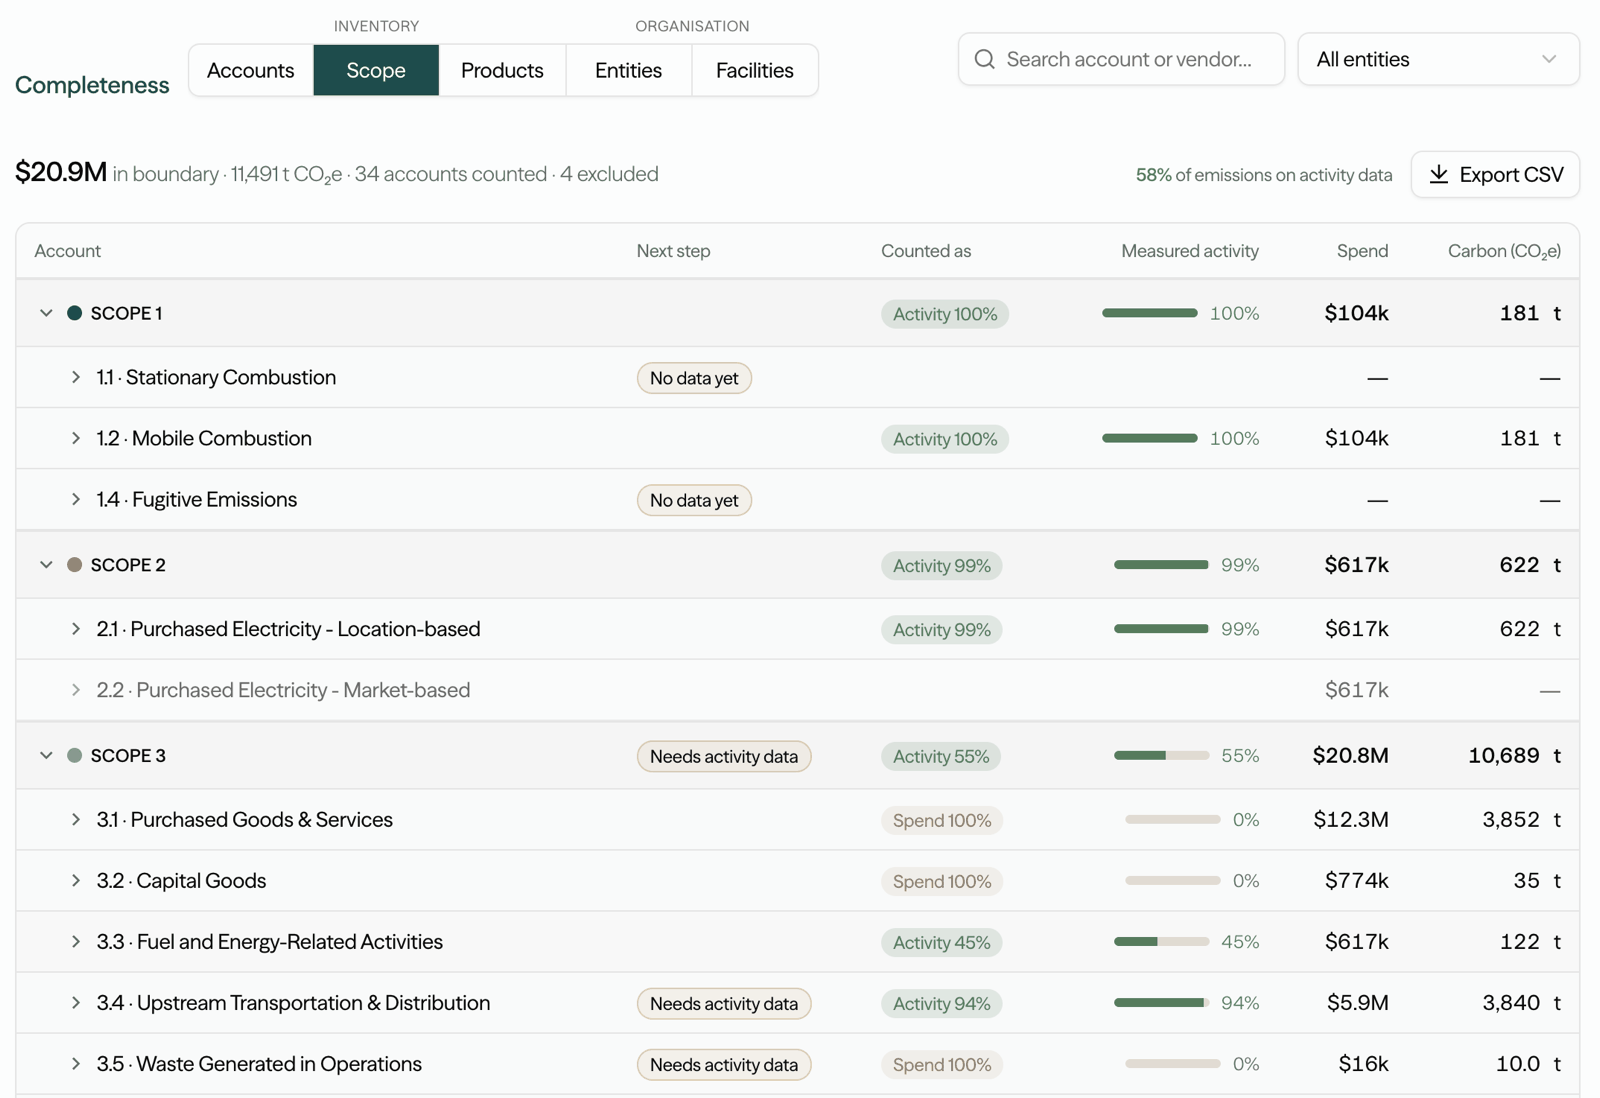Viewport: 1600px width, 1098px height.
Task: Switch to the Accounts tab
Action: (251, 70)
